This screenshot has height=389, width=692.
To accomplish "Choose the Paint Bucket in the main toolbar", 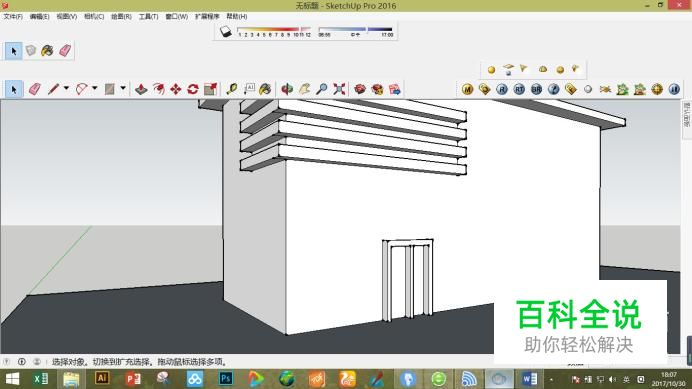I will pos(265,89).
